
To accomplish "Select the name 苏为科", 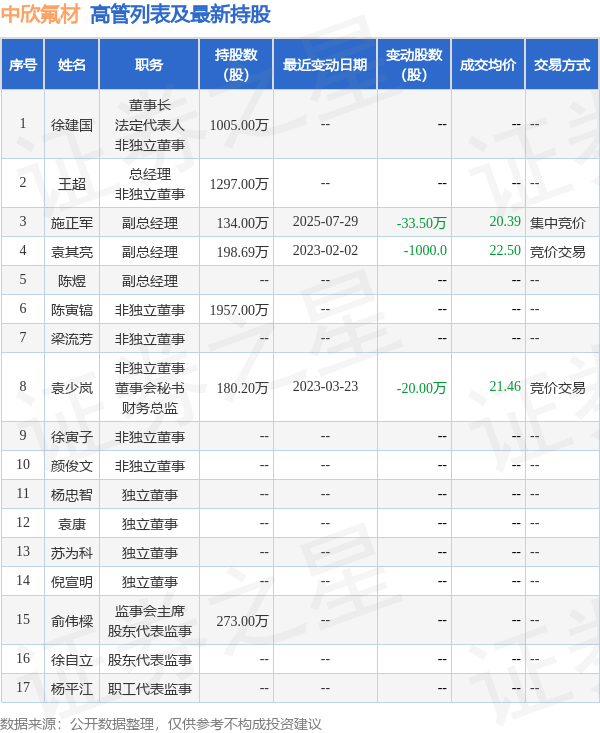I will point(72,553).
